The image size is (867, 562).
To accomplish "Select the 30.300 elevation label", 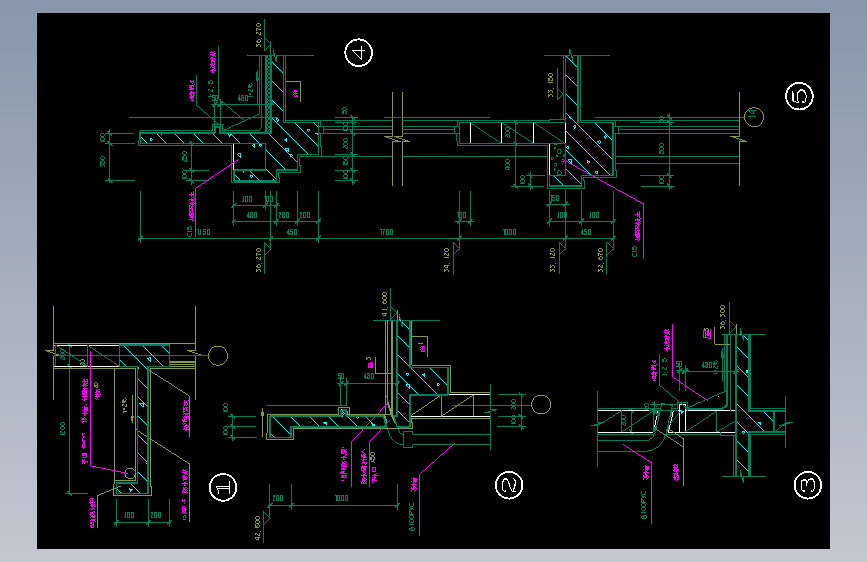I will click(722, 317).
